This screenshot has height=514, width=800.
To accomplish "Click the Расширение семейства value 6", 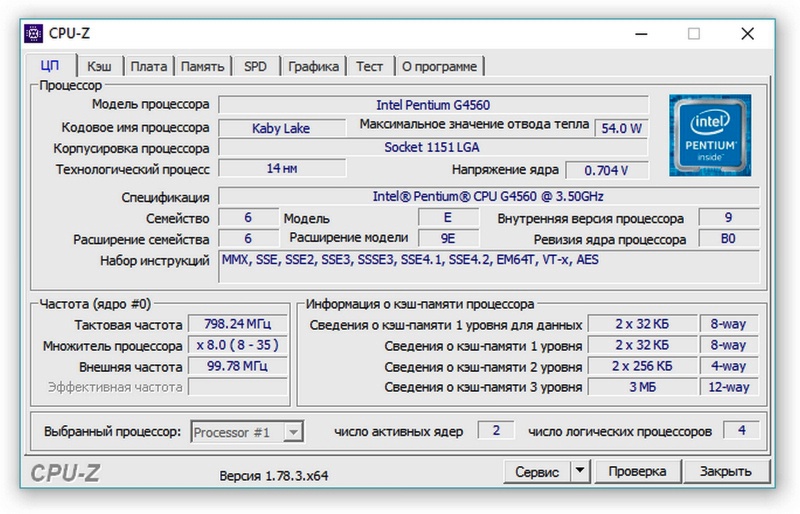I will 248,238.
